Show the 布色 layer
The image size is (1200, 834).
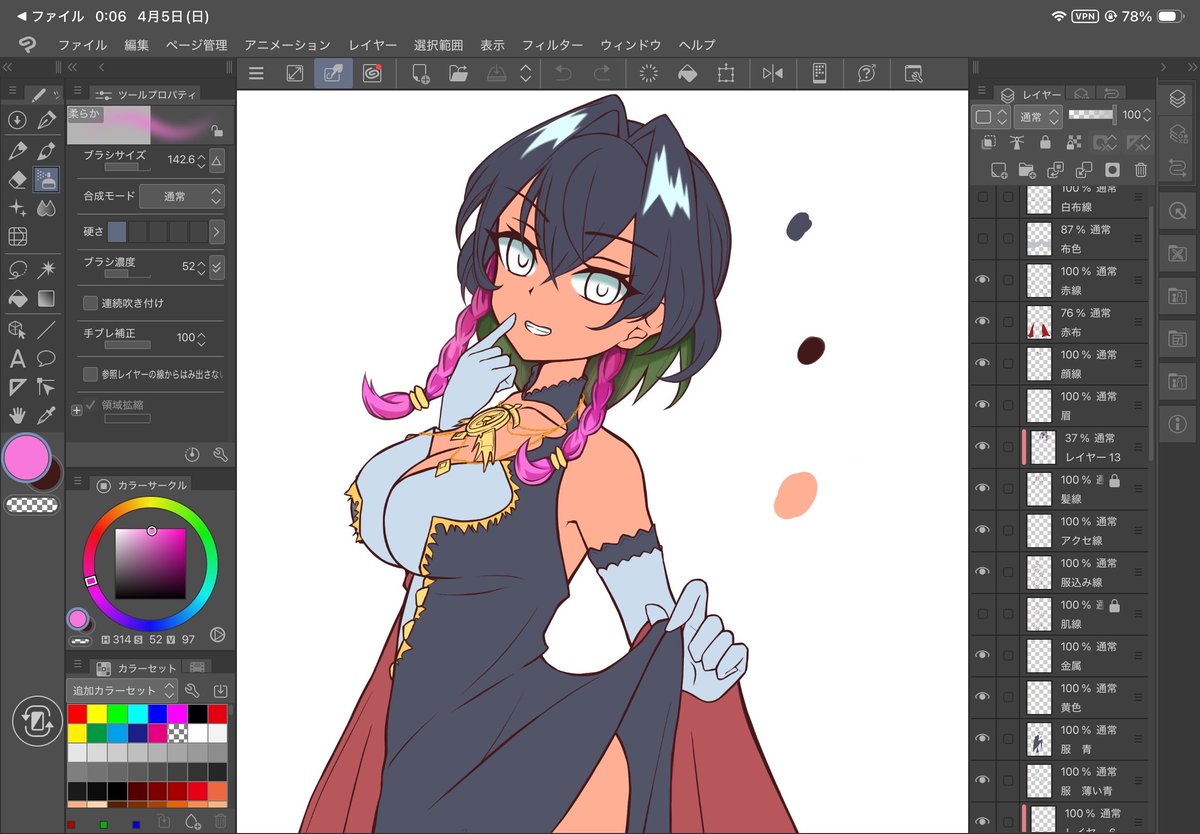[982, 239]
